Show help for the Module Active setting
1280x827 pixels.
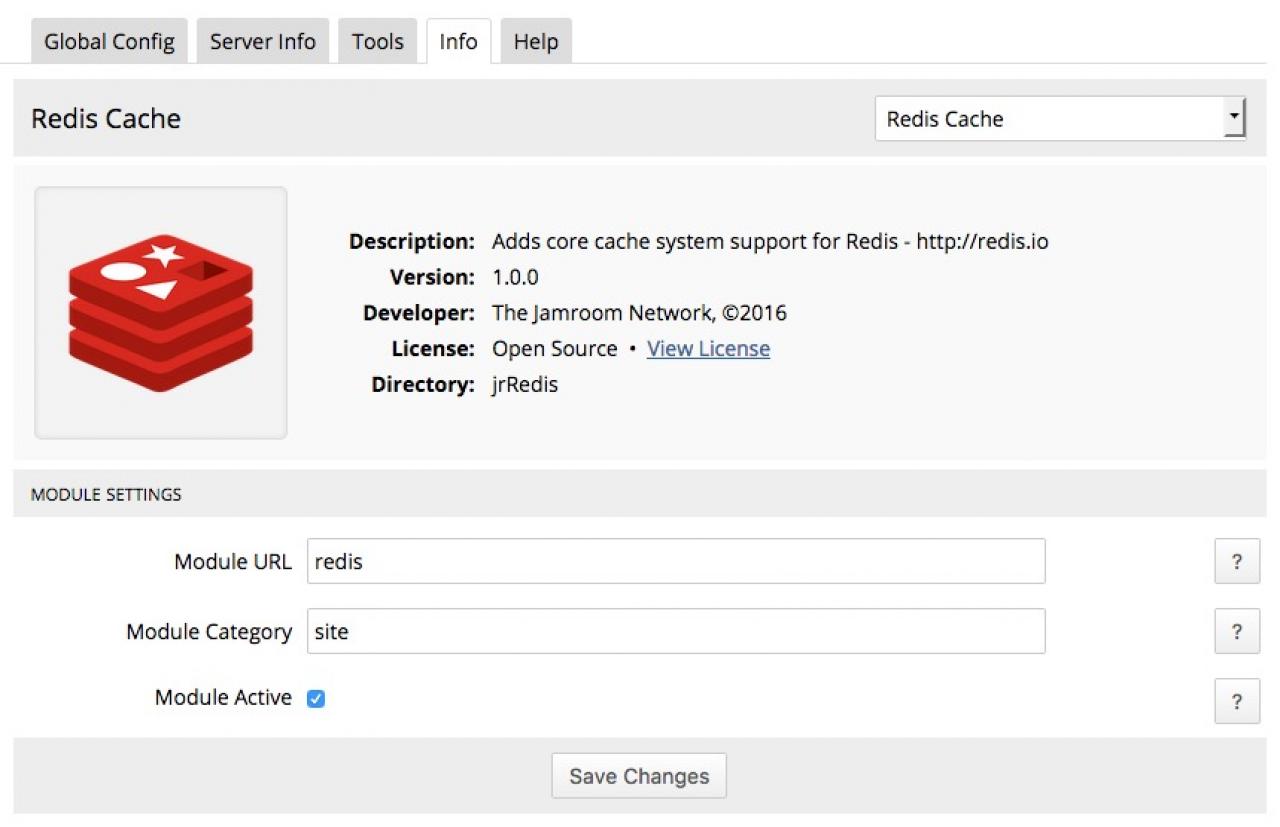coord(1236,701)
